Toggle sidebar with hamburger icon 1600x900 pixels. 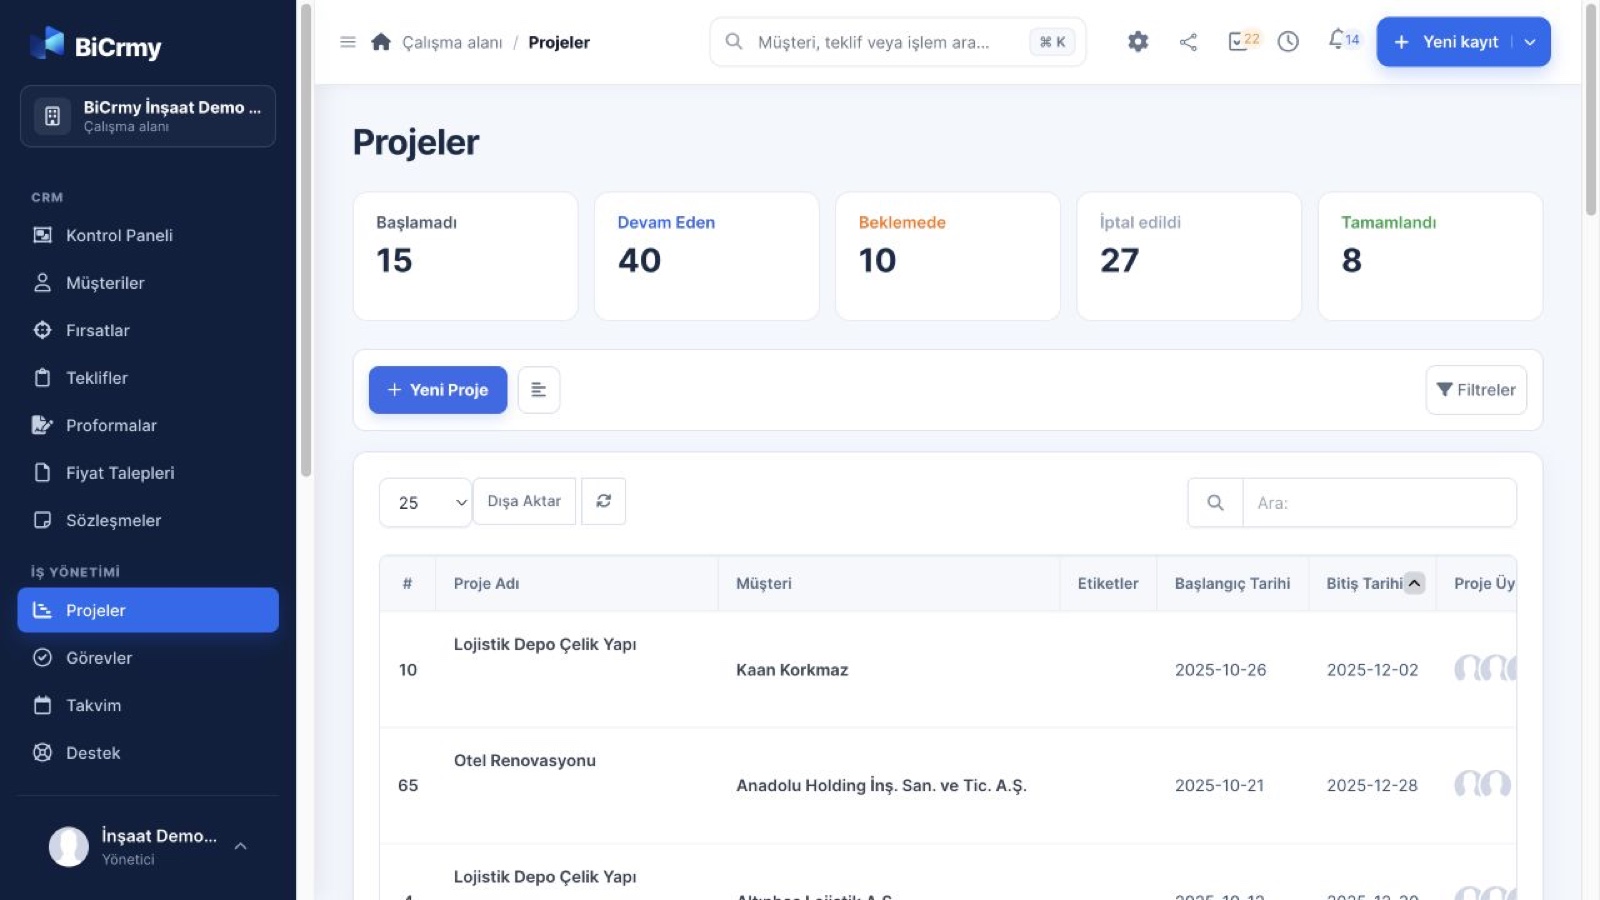tap(348, 42)
